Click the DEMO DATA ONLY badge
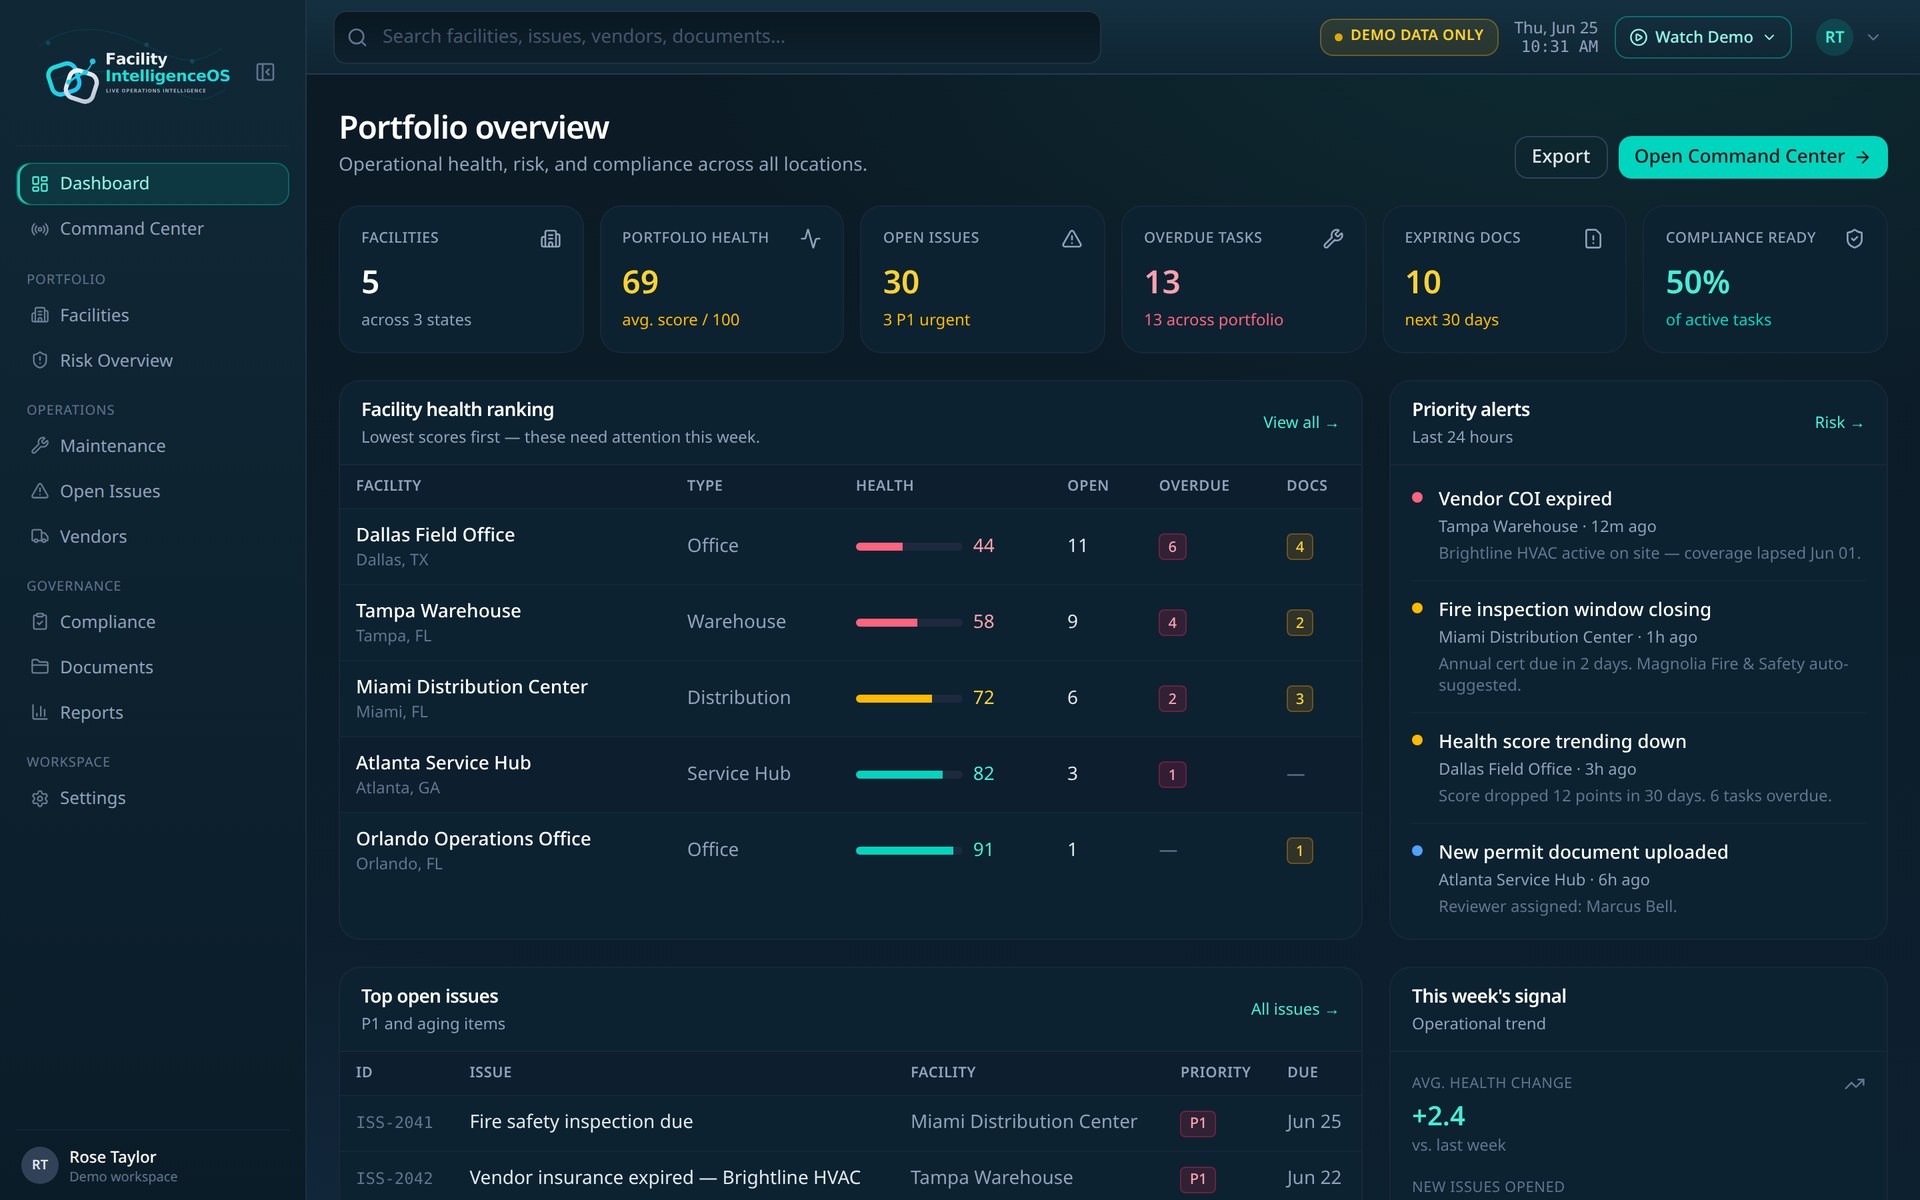Viewport: 1920px width, 1200px height. tap(1408, 36)
